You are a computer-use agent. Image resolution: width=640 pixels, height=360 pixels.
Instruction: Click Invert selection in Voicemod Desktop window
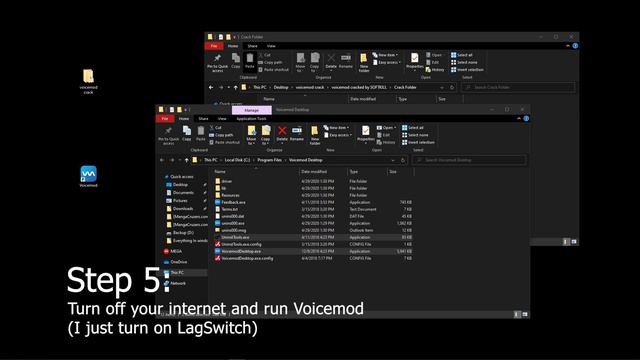(x=418, y=142)
